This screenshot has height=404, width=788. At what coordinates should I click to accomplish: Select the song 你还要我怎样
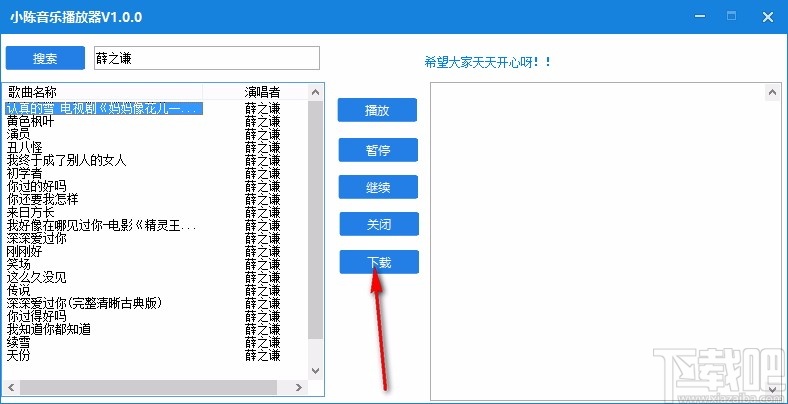point(42,199)
